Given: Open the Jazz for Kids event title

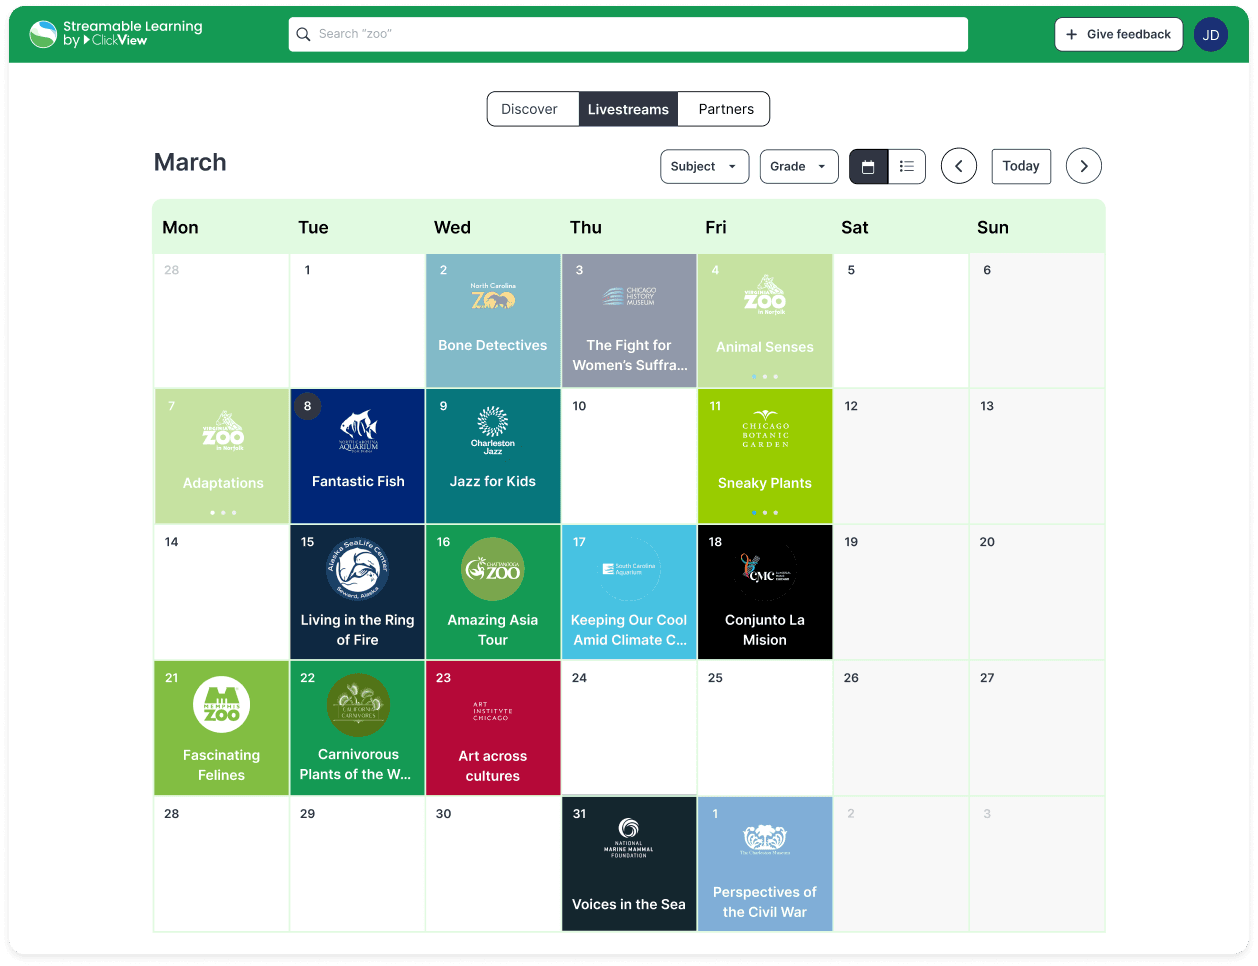Looking at the screenshot, I should click(x=493, y=481).
